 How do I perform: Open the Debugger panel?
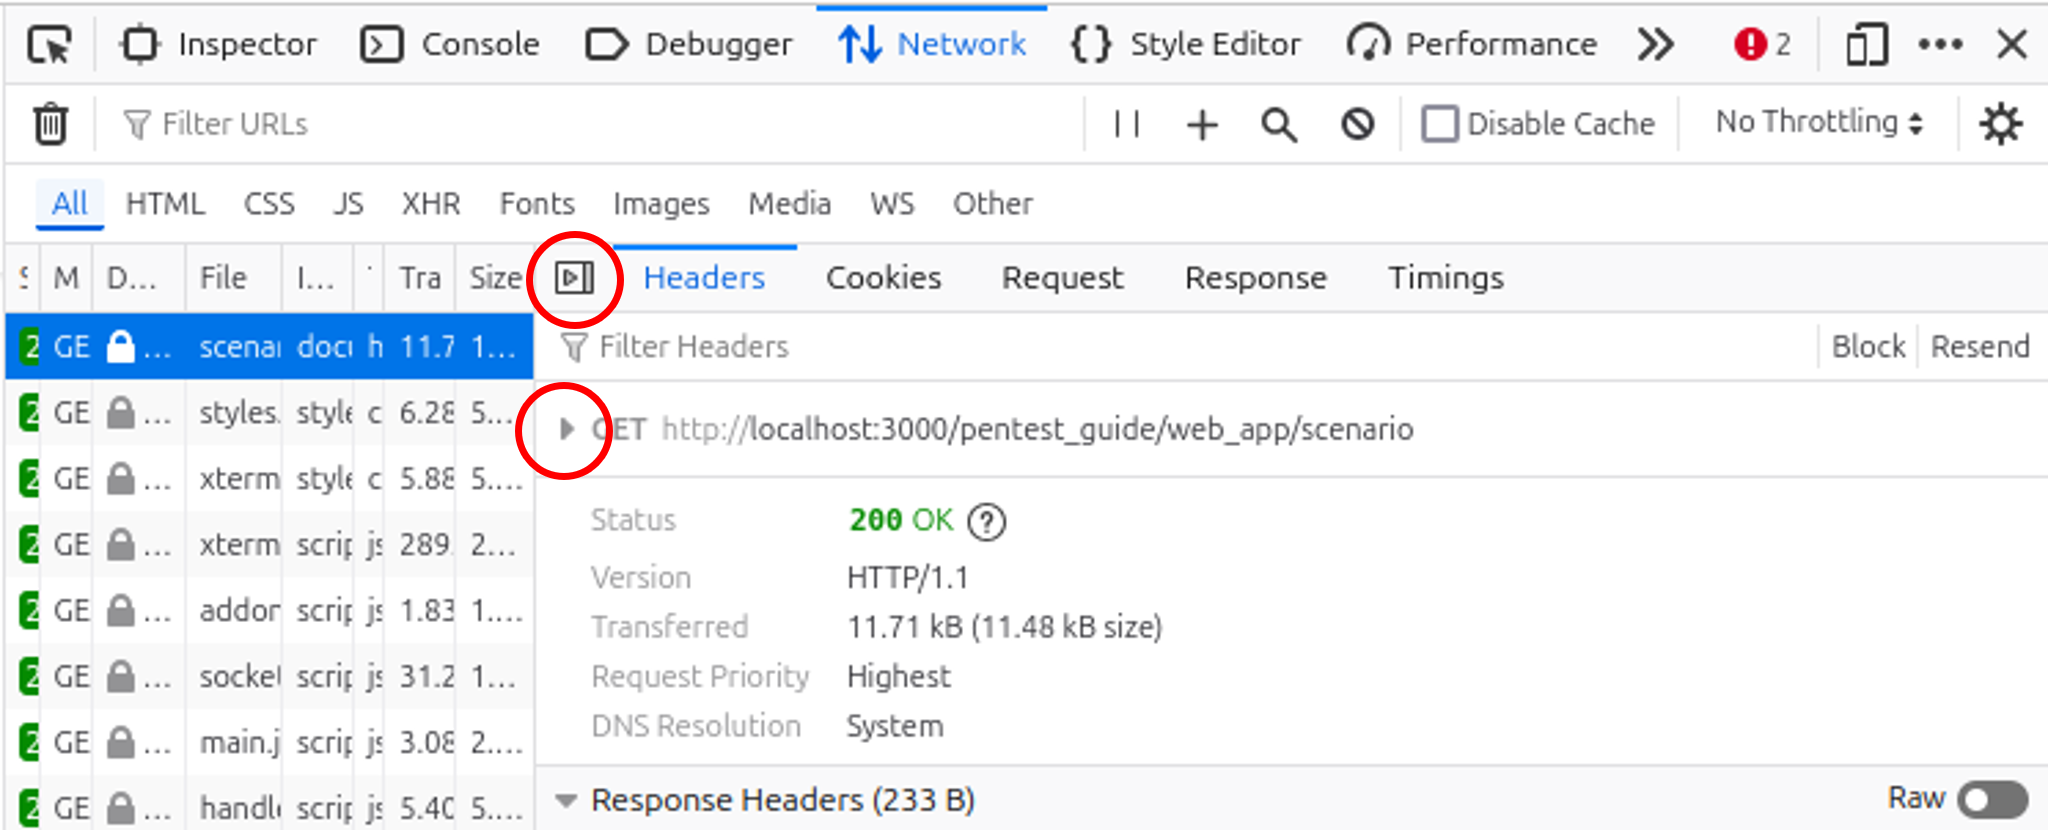coord(689,45)
